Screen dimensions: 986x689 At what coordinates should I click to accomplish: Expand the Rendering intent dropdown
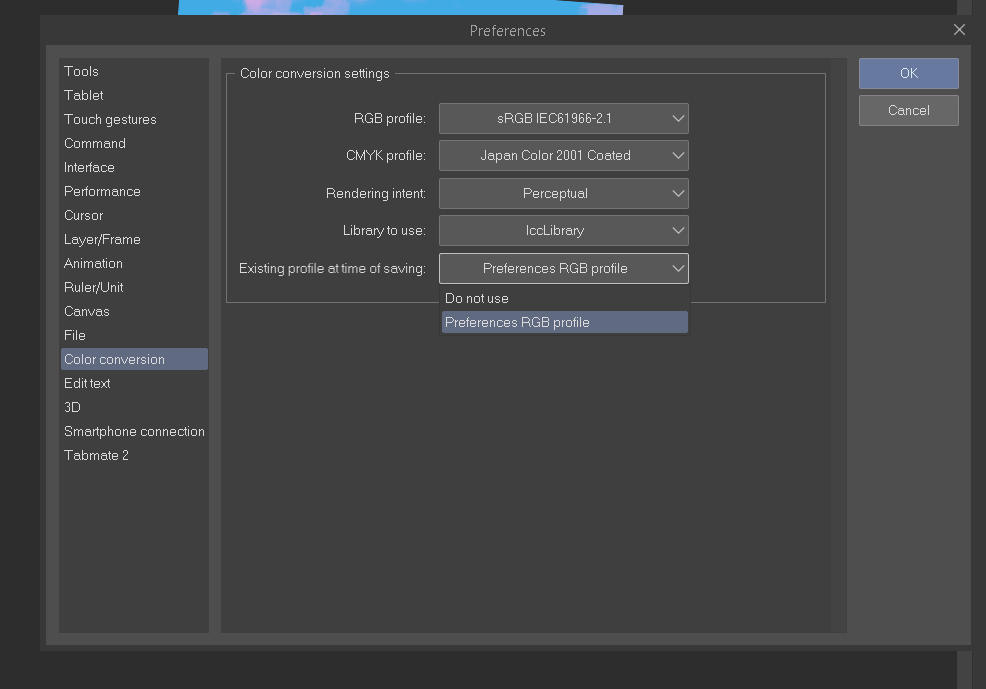(563, 193)
